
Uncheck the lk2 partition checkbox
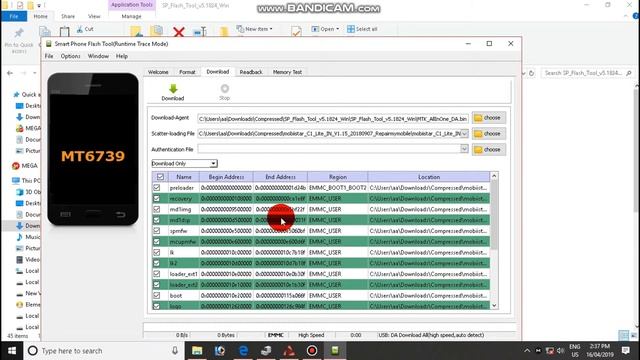(157, 263)
